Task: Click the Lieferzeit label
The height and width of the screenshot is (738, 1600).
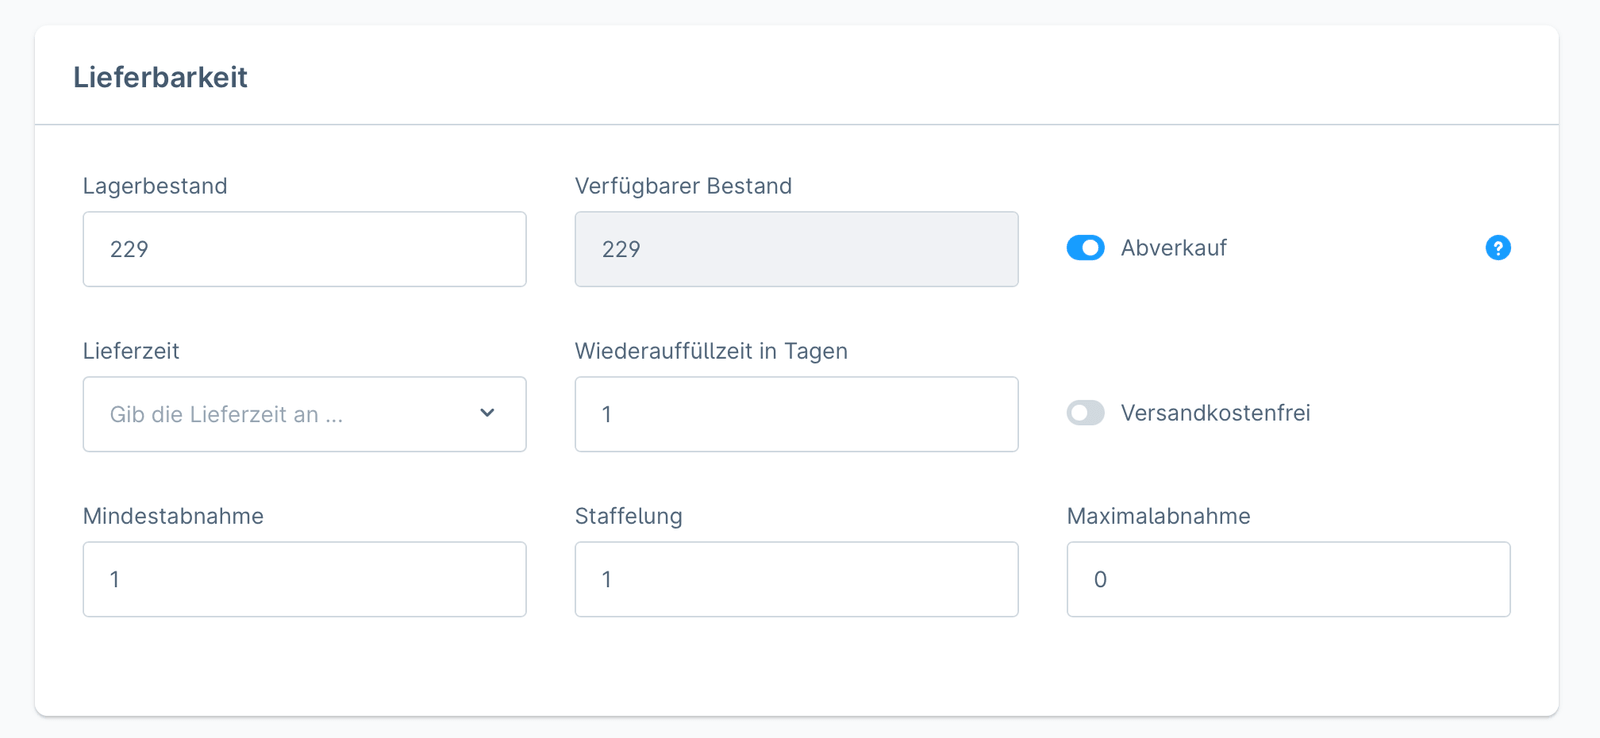Action: click(x=131, y=351)
